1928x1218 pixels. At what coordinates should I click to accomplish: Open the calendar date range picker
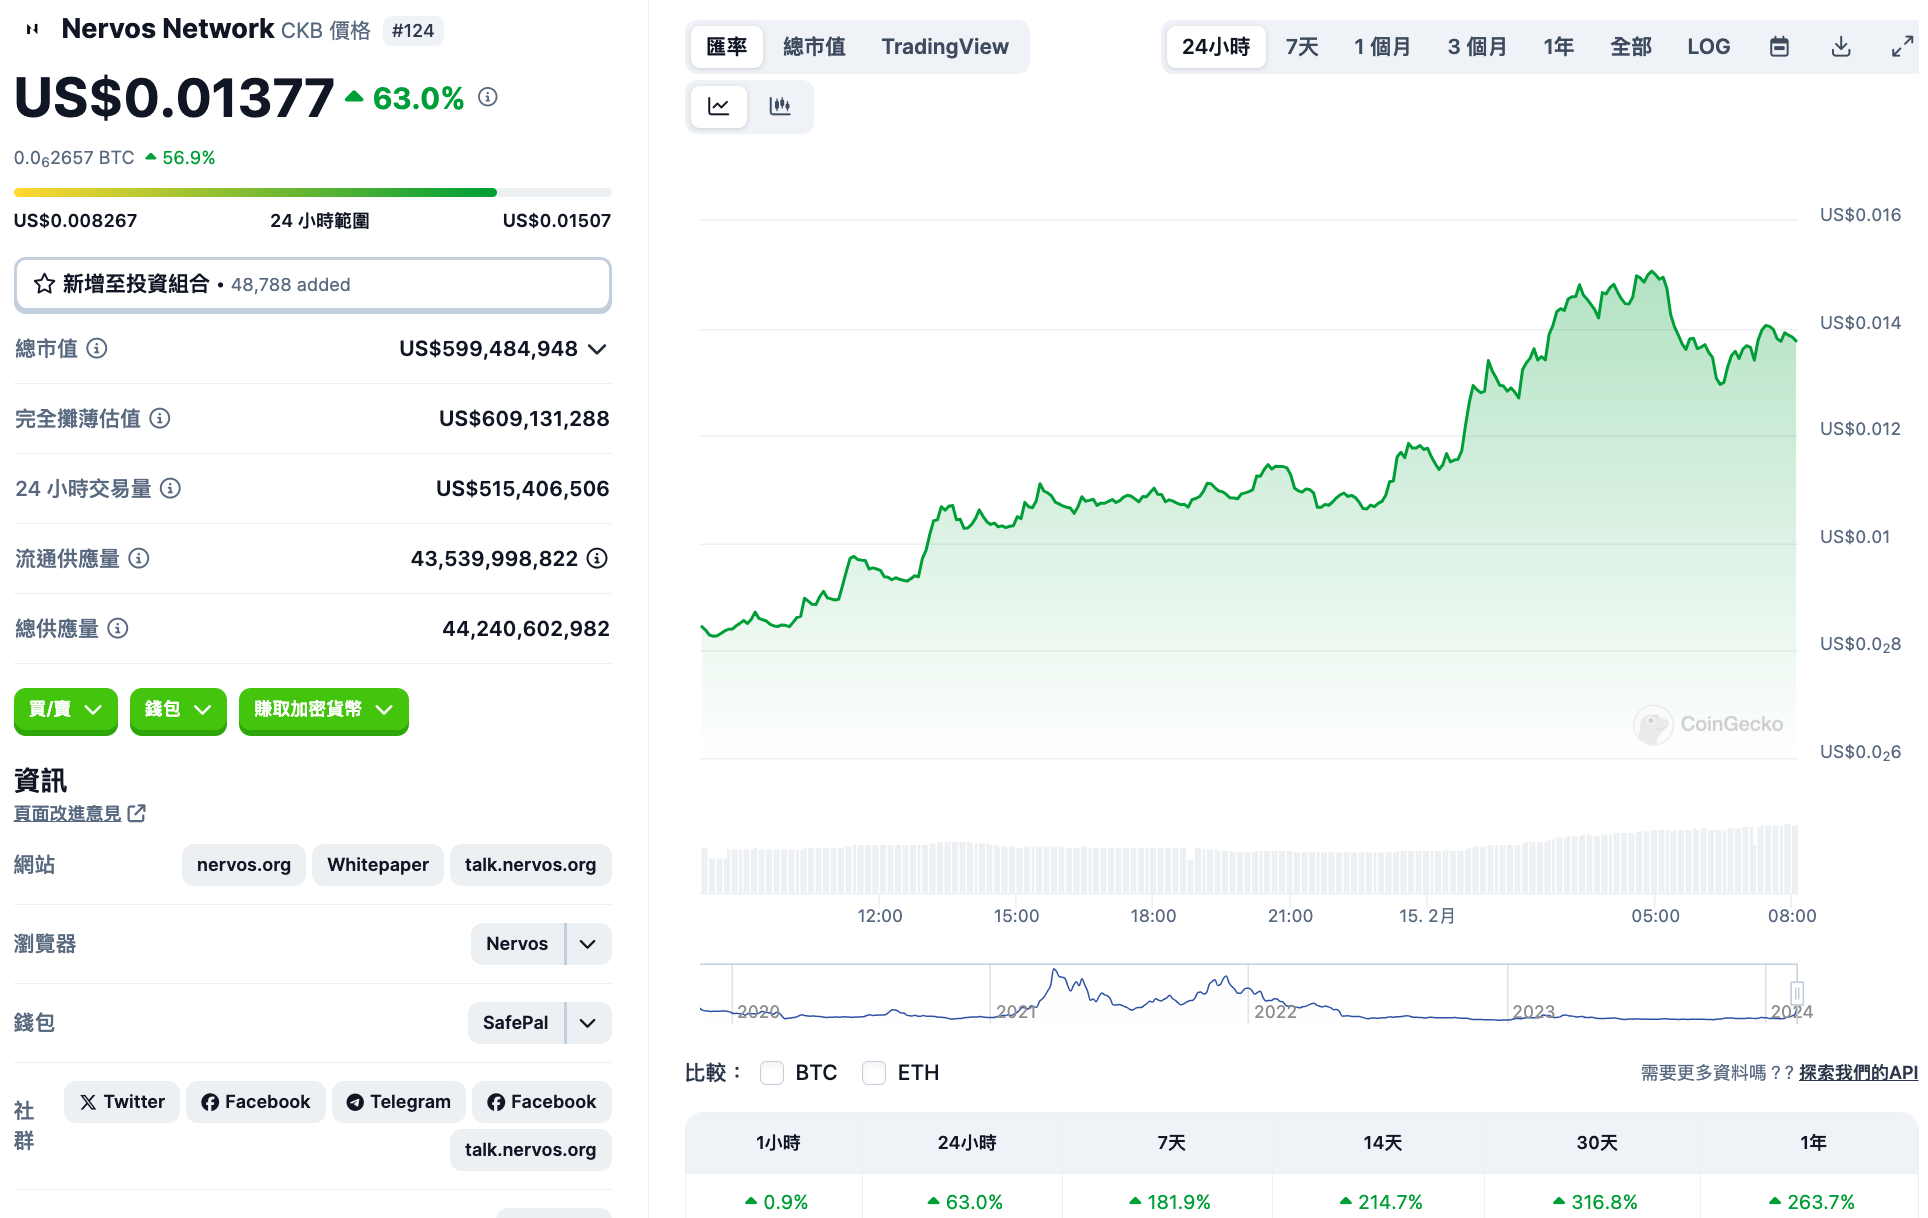(1779, 47)
